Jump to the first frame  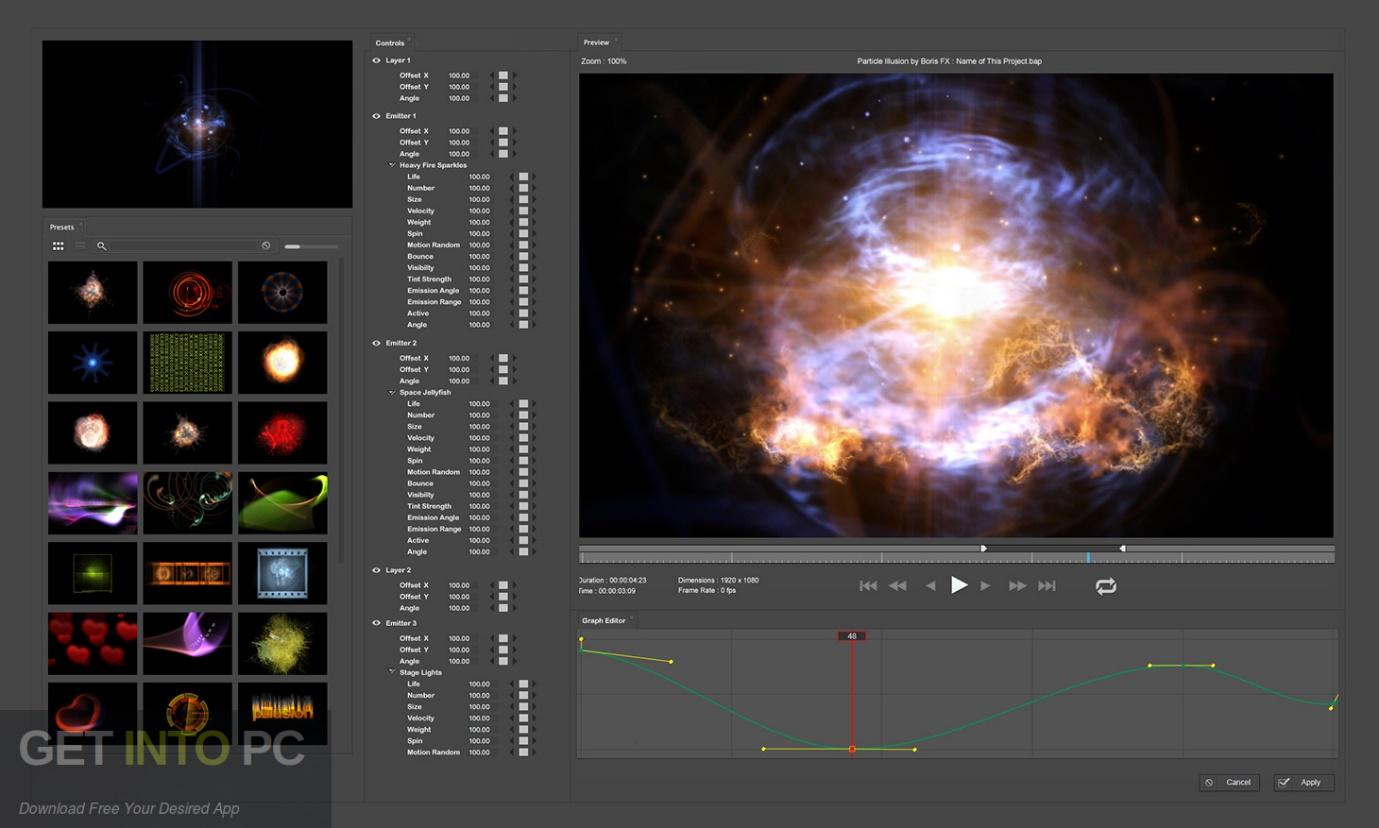868,586
